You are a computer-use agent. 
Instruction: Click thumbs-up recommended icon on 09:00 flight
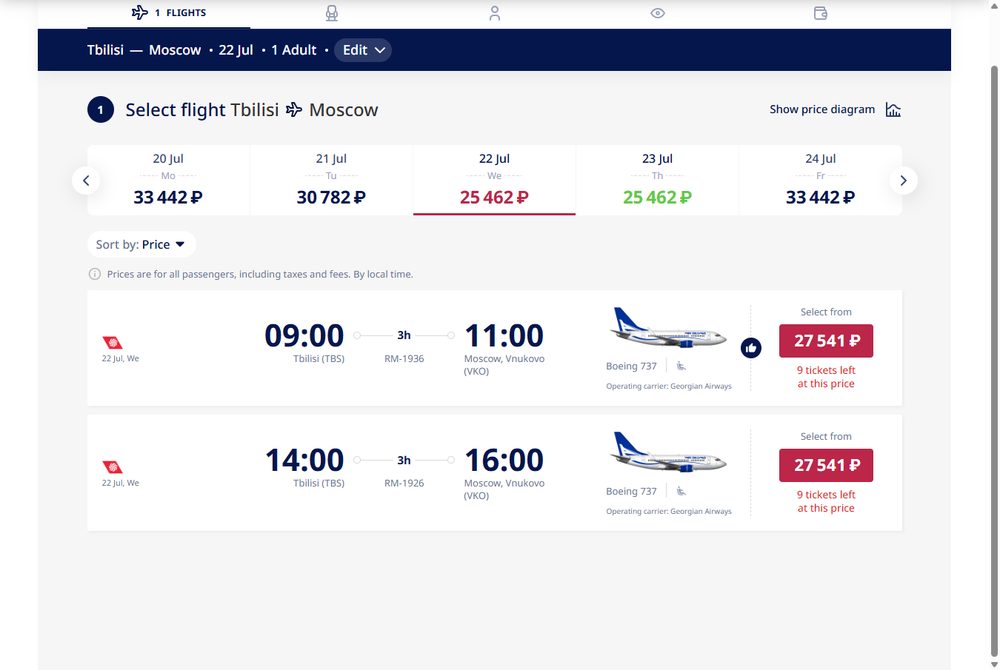click(x=751, y=348)
